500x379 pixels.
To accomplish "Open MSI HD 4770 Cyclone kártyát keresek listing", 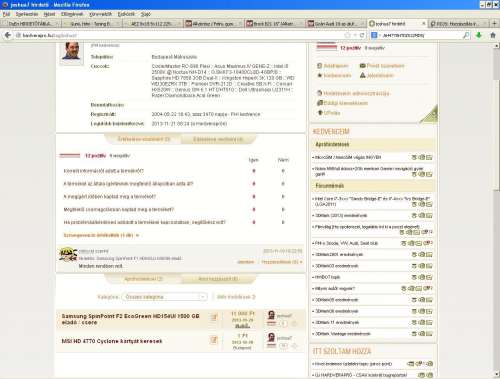I will pyautogui.click(x=112, y=341).
